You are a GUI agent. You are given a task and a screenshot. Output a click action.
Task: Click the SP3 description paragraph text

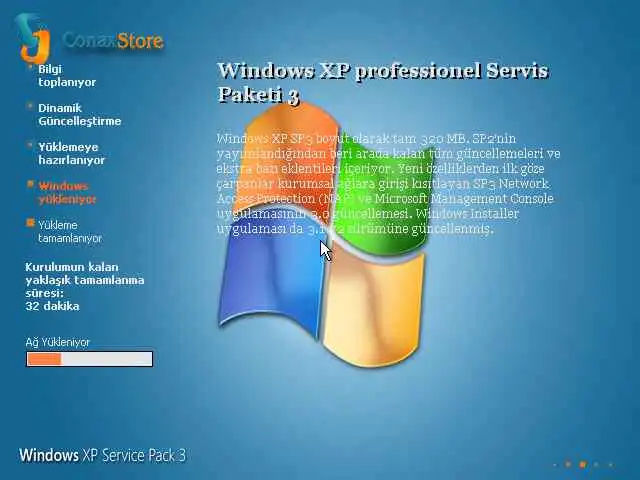coord(388,183)
